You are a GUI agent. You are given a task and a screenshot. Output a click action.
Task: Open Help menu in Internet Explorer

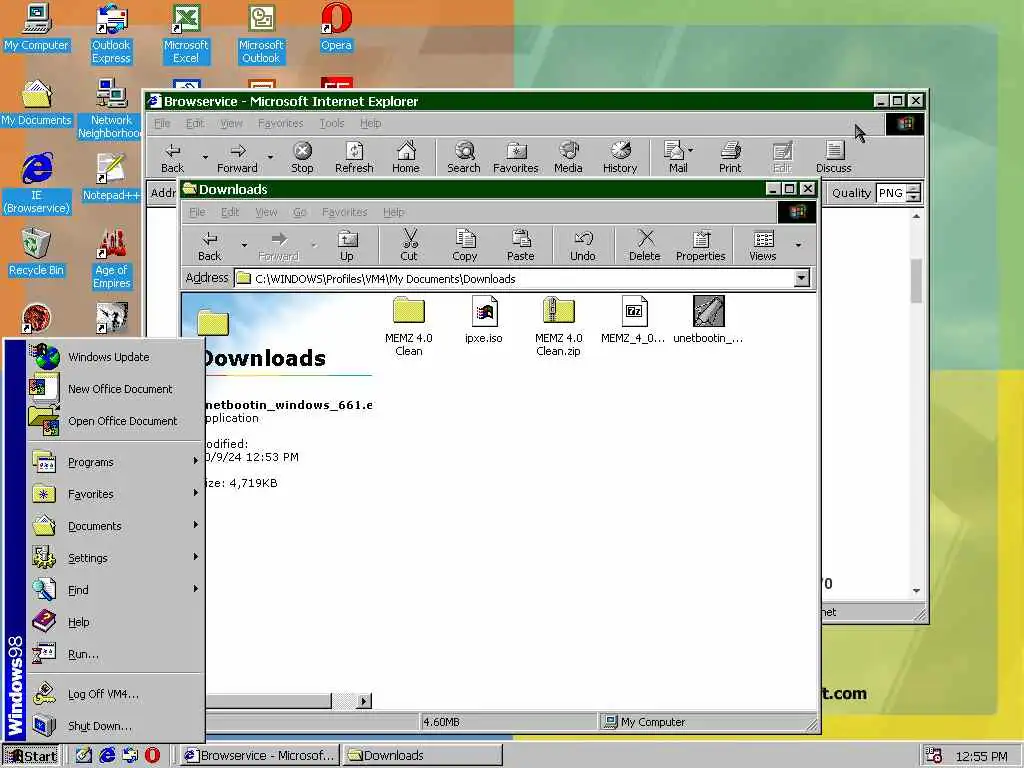tap(370, 123)
